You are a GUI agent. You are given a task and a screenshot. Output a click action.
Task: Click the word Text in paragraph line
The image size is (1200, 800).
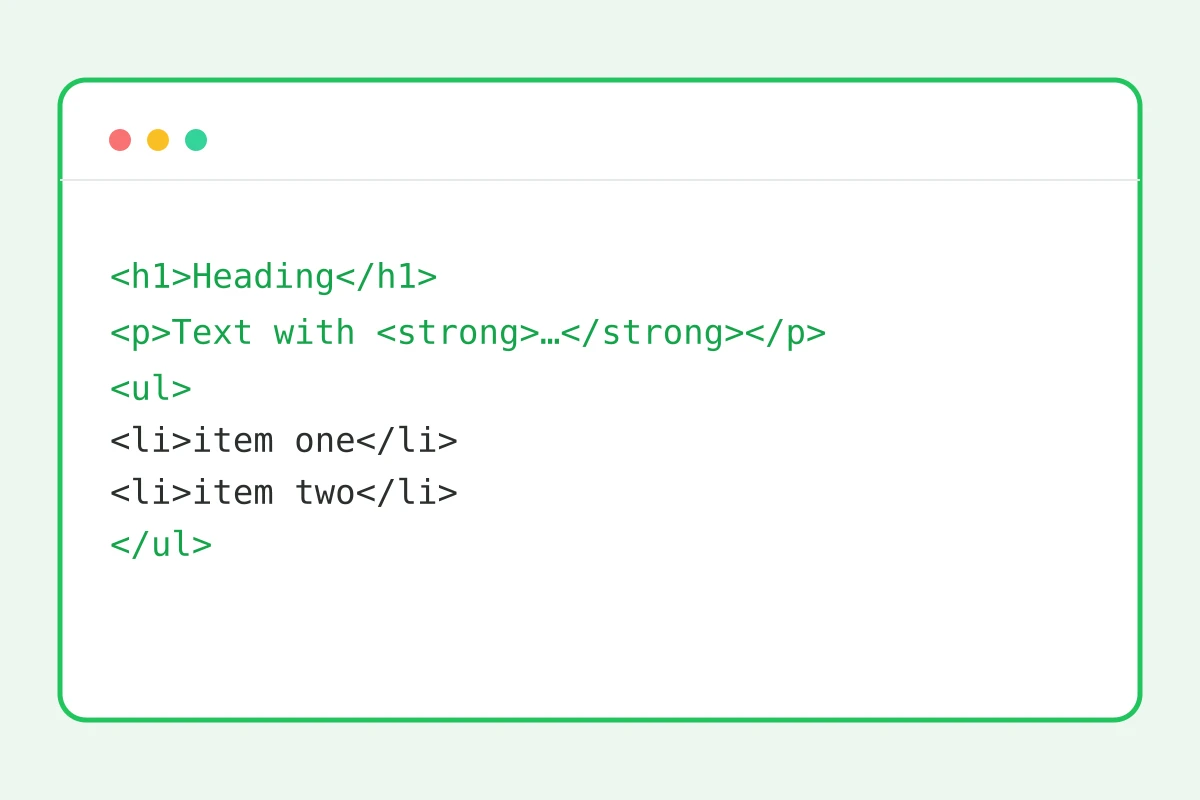(213, 333)
